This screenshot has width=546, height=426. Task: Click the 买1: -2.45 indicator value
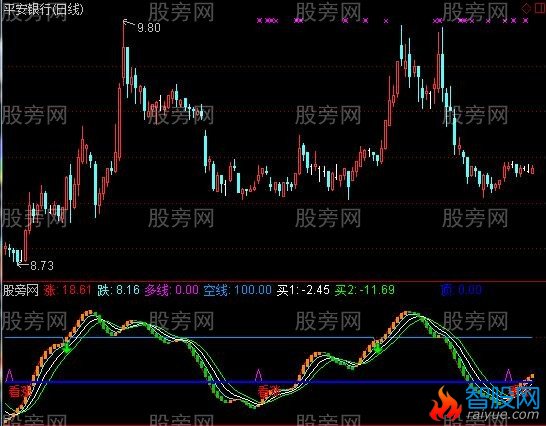tap(303, 290)
